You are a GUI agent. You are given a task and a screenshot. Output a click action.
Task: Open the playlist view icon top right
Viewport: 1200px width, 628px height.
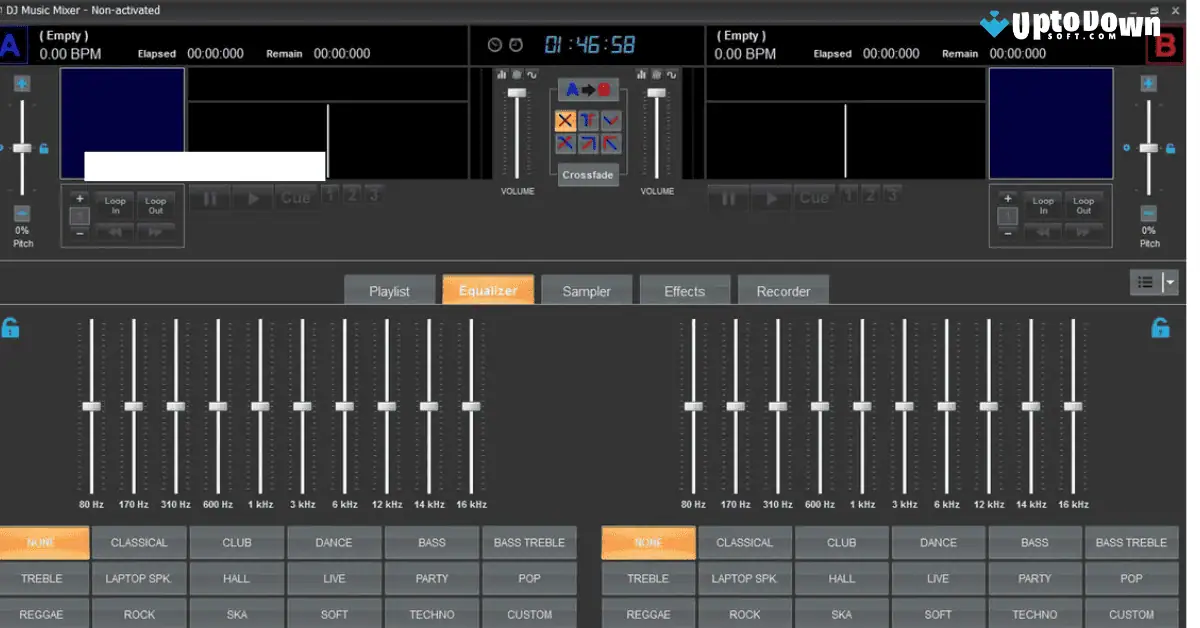(x=1144, y=282)
